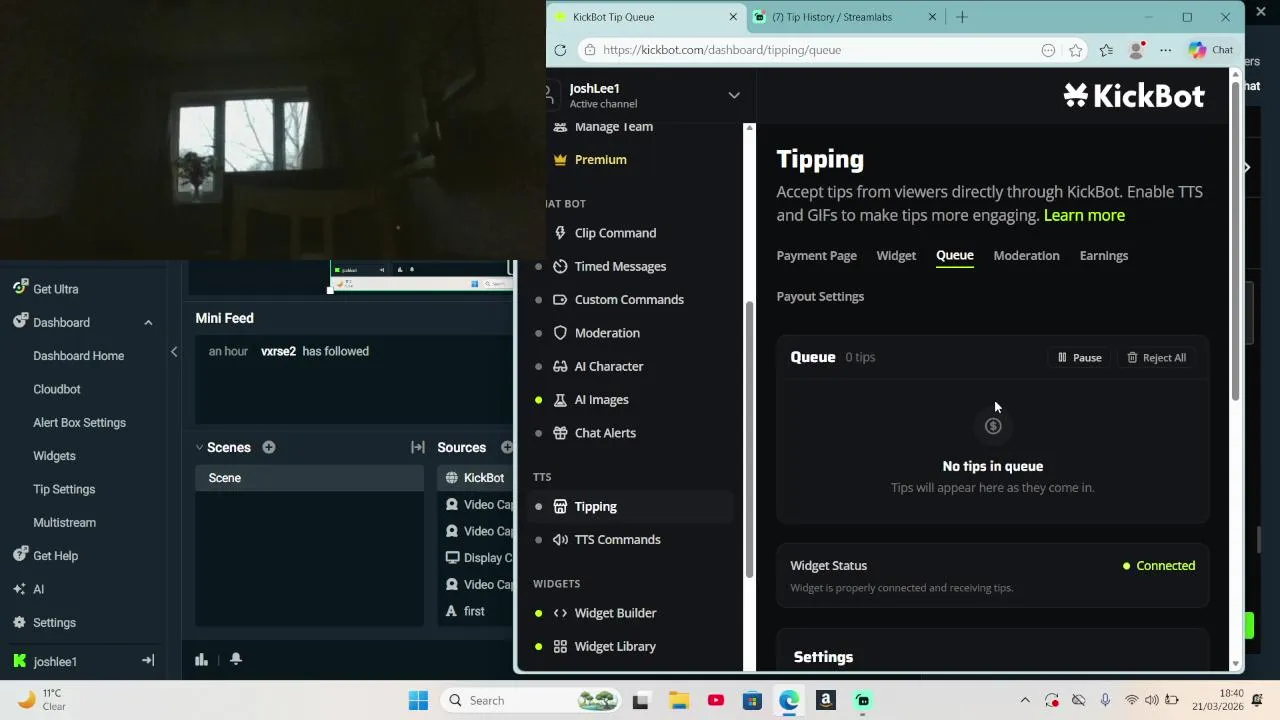Viewport: 1280px width, 720px height.
Task: Open Dashboard Home in Streamlabs
Action: (78, 356)
